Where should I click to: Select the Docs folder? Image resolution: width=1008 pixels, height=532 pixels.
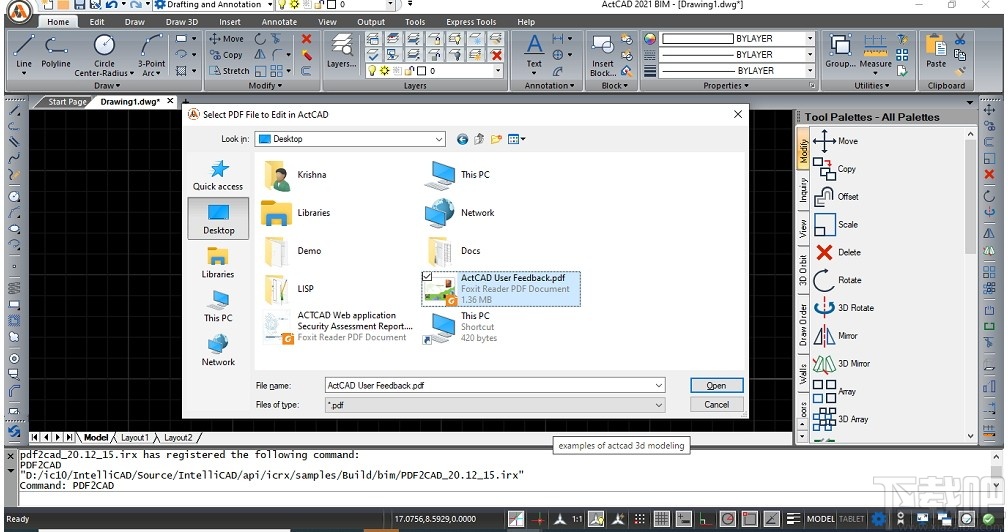(x=453, y=251)
